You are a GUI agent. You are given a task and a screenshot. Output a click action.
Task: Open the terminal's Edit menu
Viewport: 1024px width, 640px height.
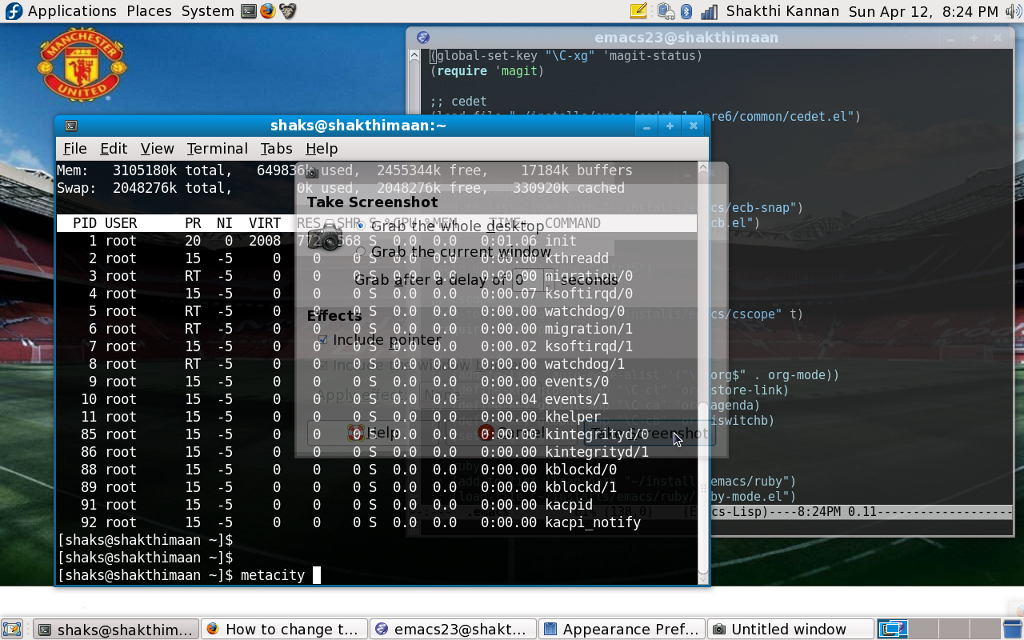(114, 149)
